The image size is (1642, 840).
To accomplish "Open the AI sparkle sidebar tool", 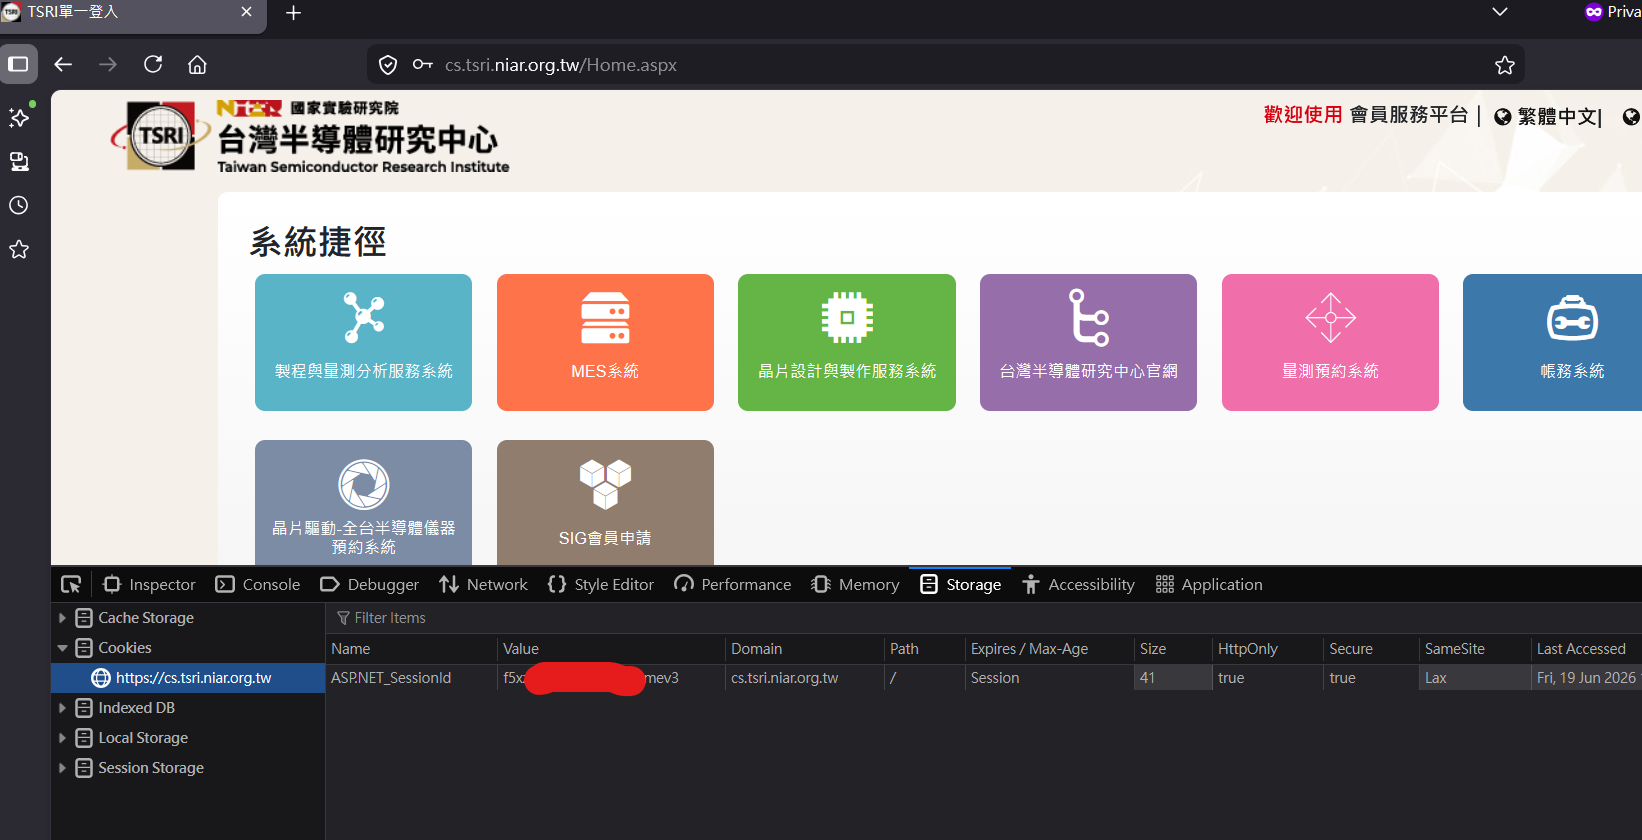I will [x=19, y=117].
